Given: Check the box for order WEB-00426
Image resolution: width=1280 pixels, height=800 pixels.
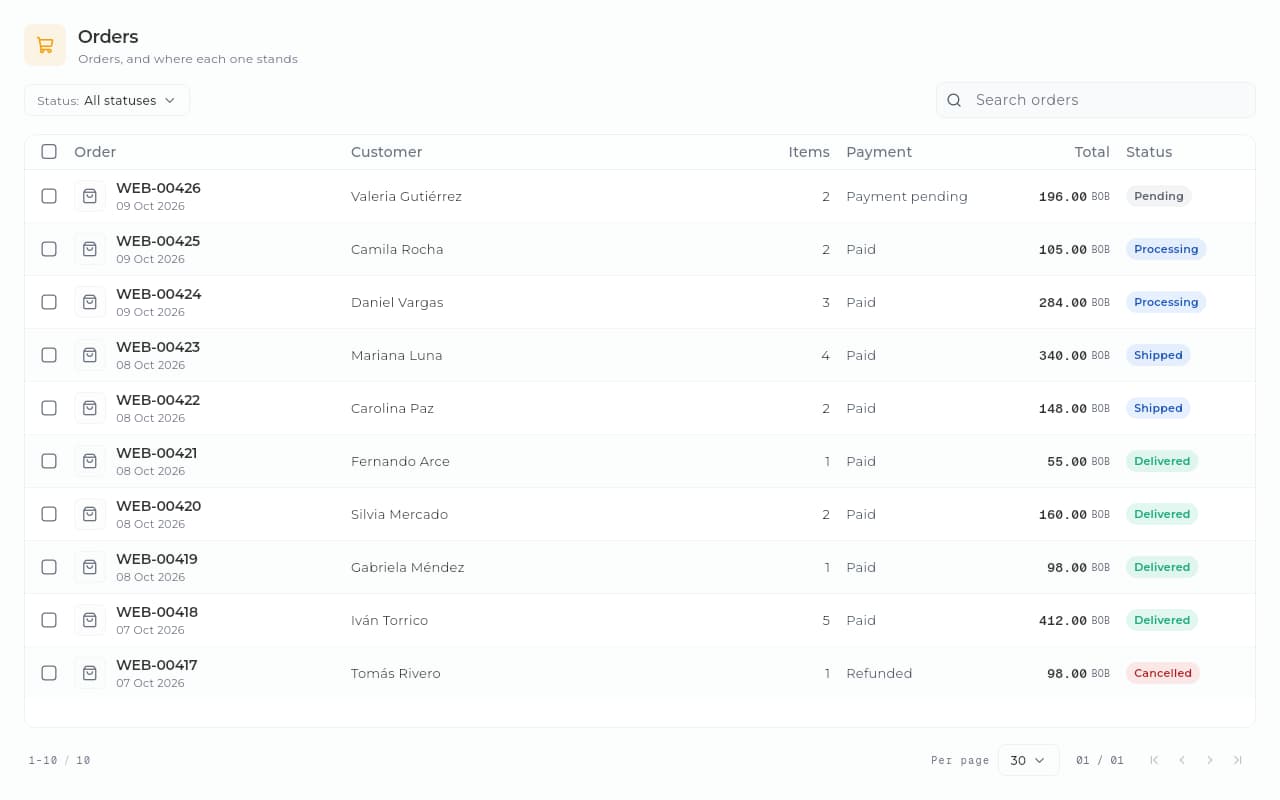Looking at the screenshot, I should [49, 196].
